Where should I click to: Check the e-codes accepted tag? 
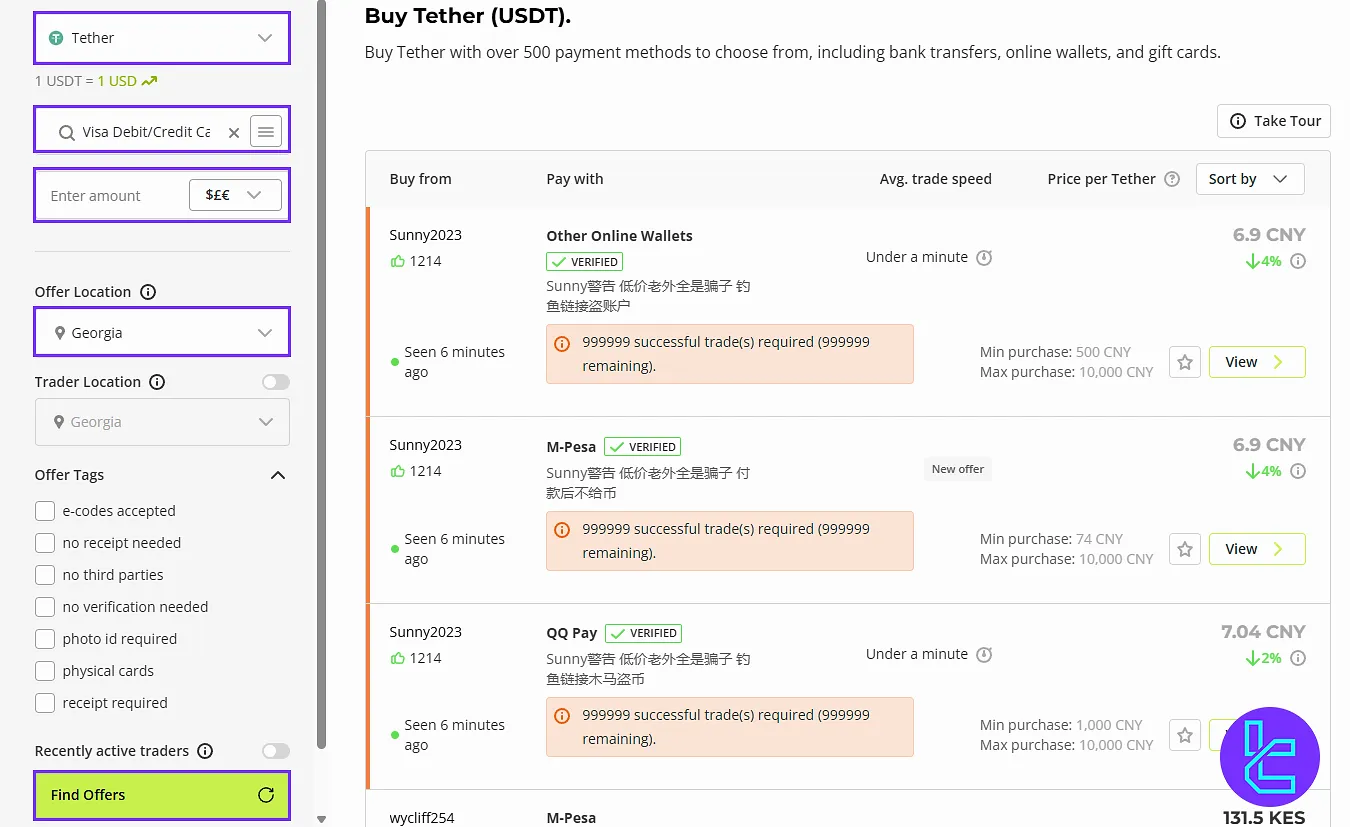tap(45, 511)
